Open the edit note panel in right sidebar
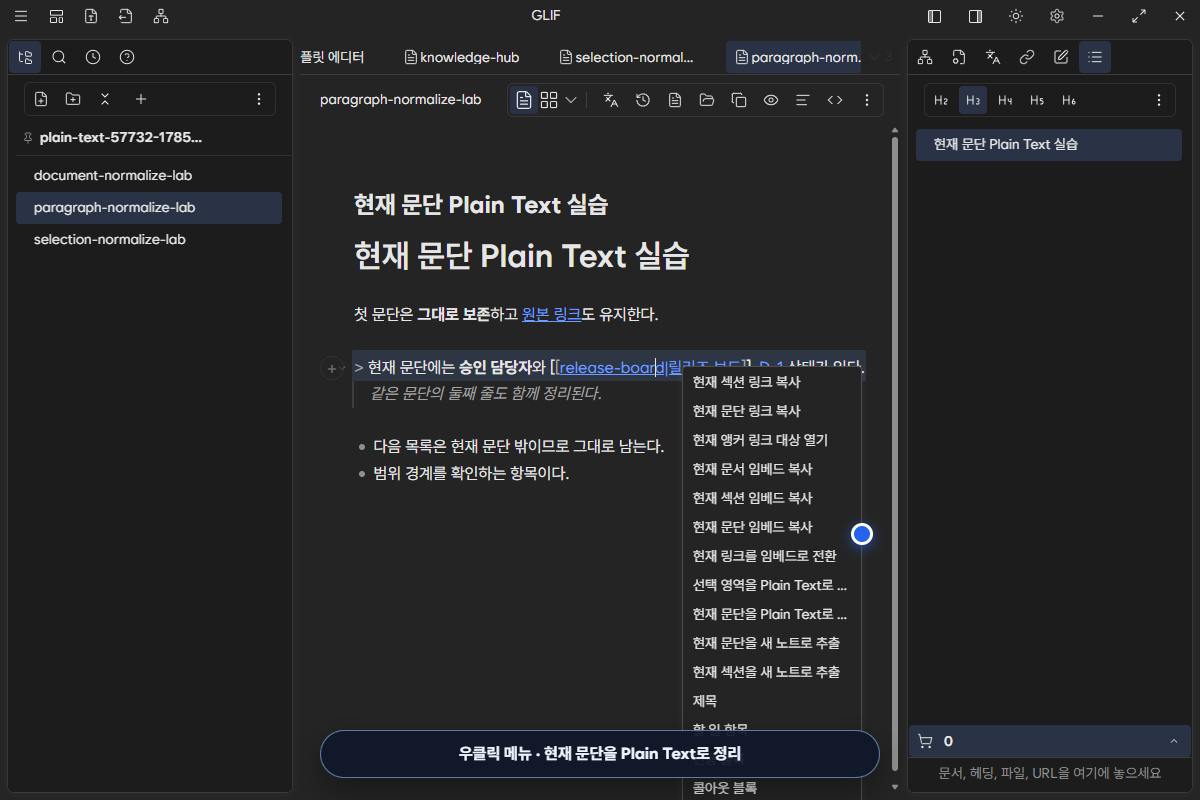This screenshot has height=800, width=1200. point(1061,57)
